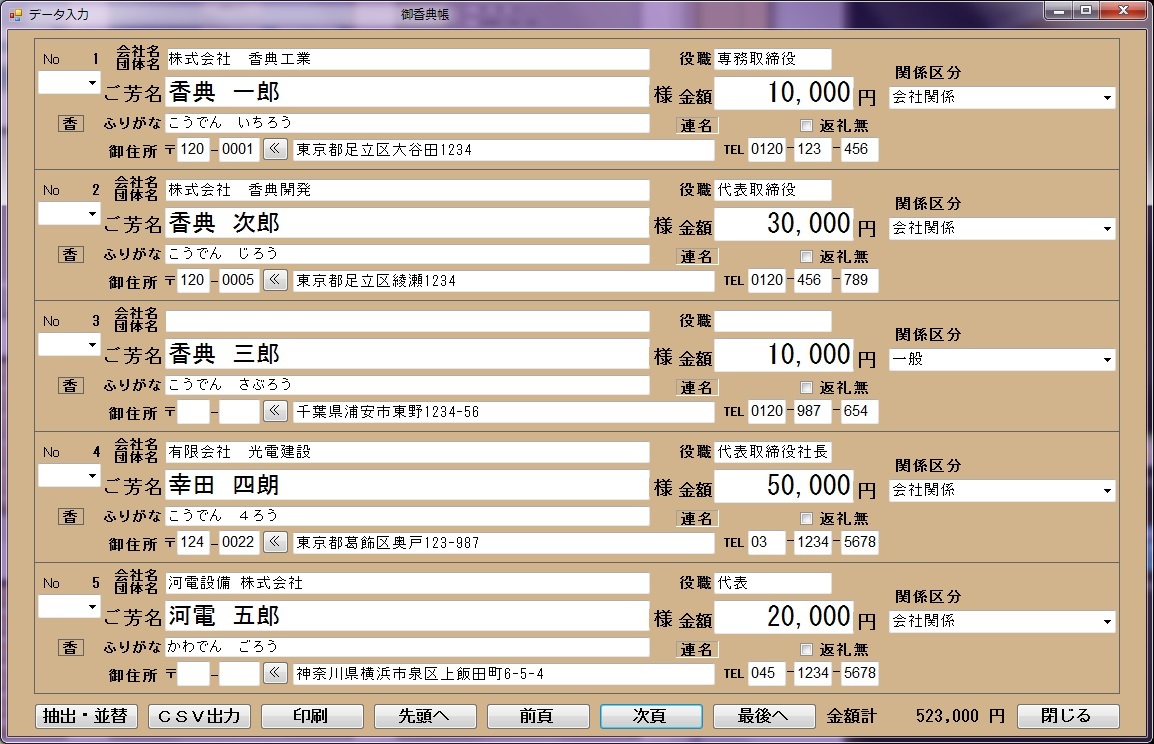This screenshot has height=744, width=1154.
Task: Jump to last page with 最後へ
Action: pos(762,716)
